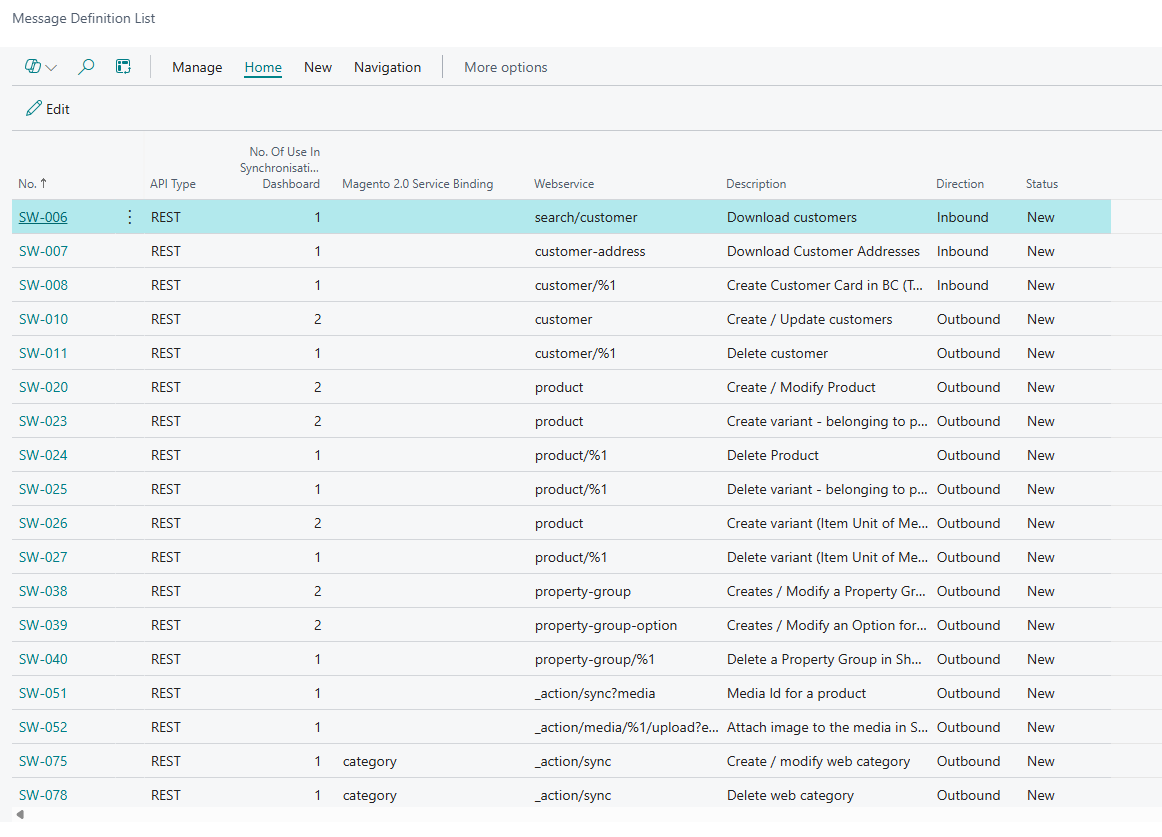
Task: Open the Copilot dropdown icon
Action: 40,67
